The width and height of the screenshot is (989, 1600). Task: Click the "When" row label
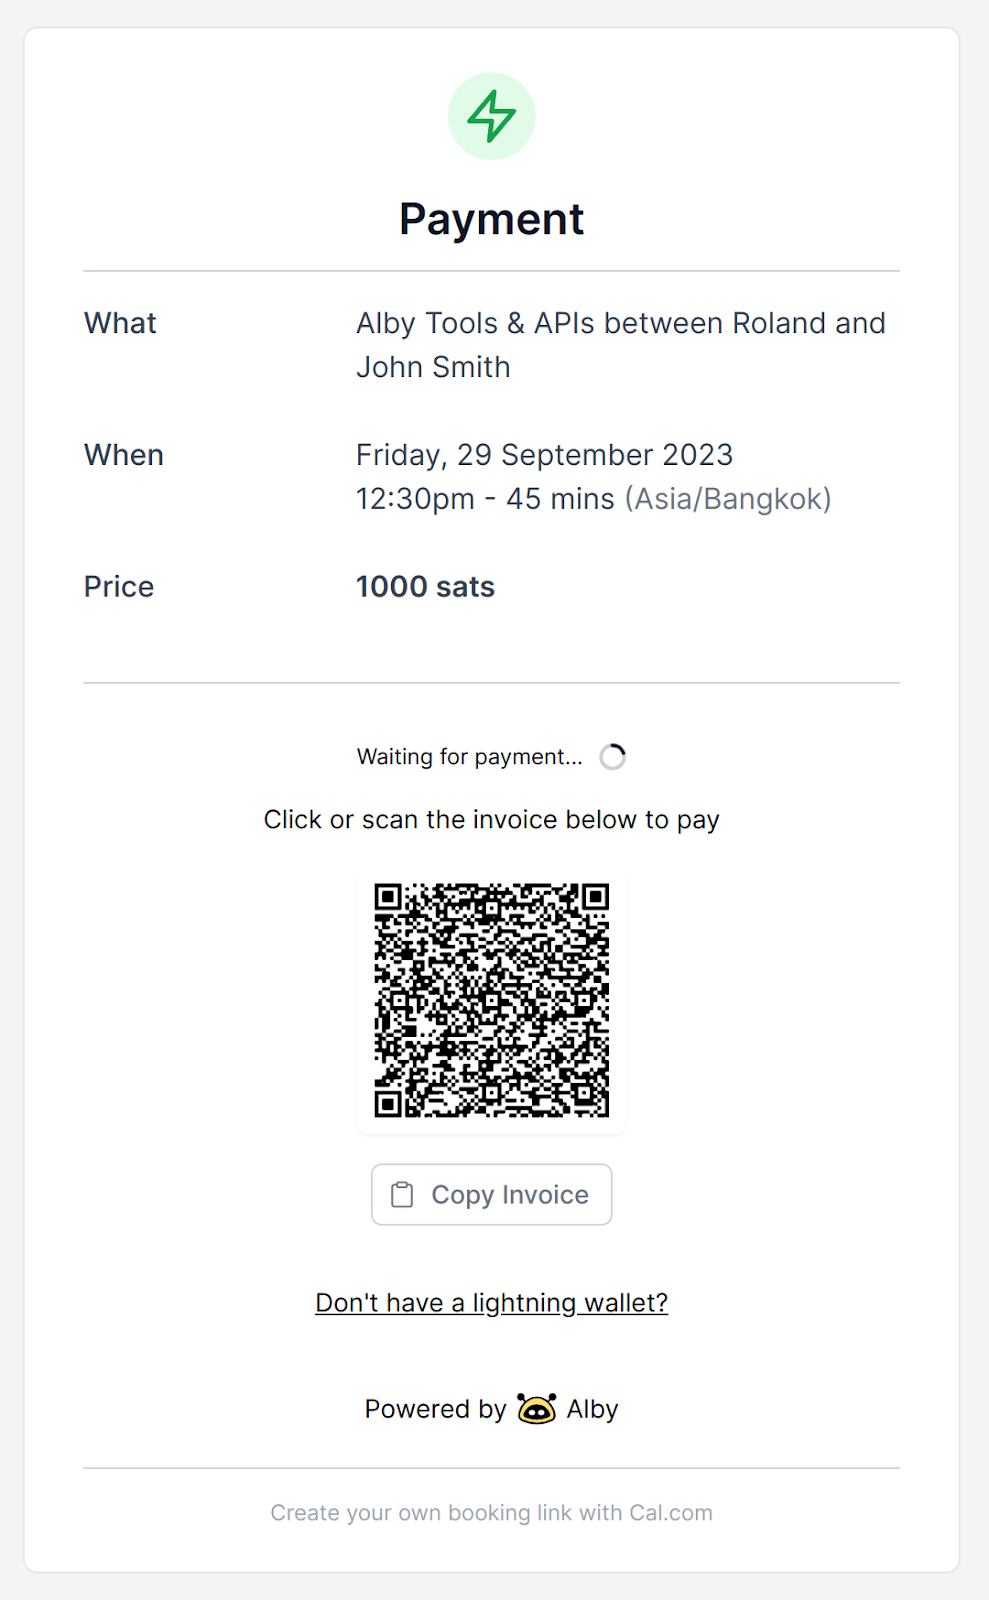pyautogui.click(x=124, y=455)
